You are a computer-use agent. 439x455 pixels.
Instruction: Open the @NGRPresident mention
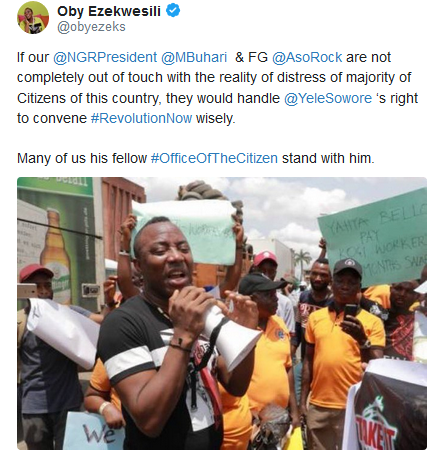coord(105,57)
